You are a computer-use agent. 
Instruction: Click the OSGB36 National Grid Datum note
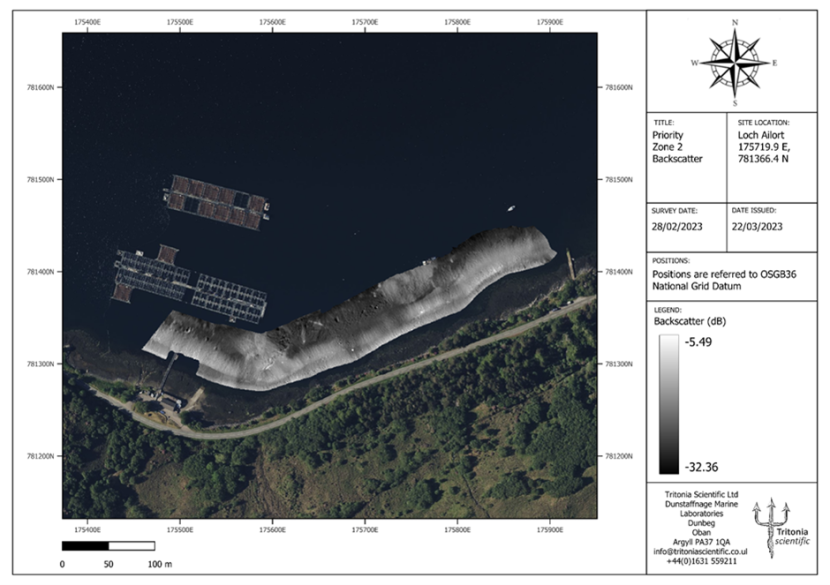(x=724, y=280)
